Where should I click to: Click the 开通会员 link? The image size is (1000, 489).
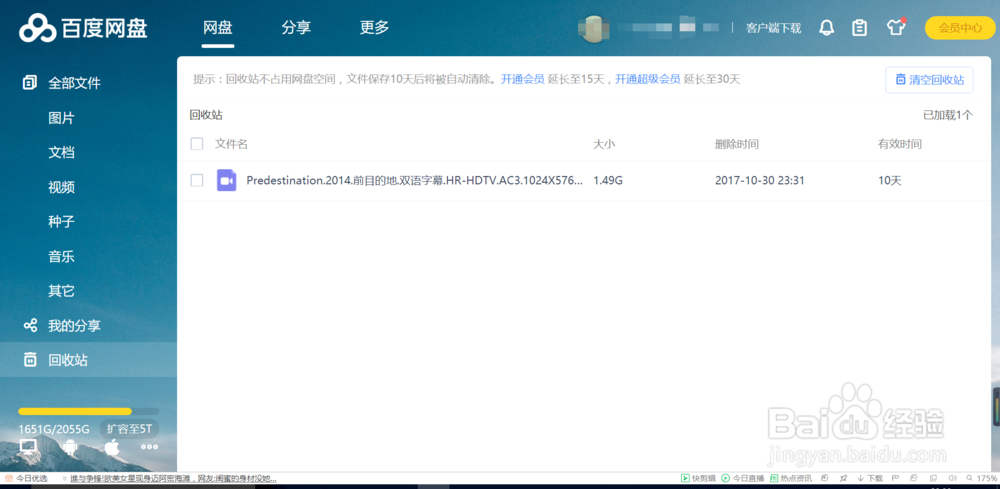click(522, 80)
